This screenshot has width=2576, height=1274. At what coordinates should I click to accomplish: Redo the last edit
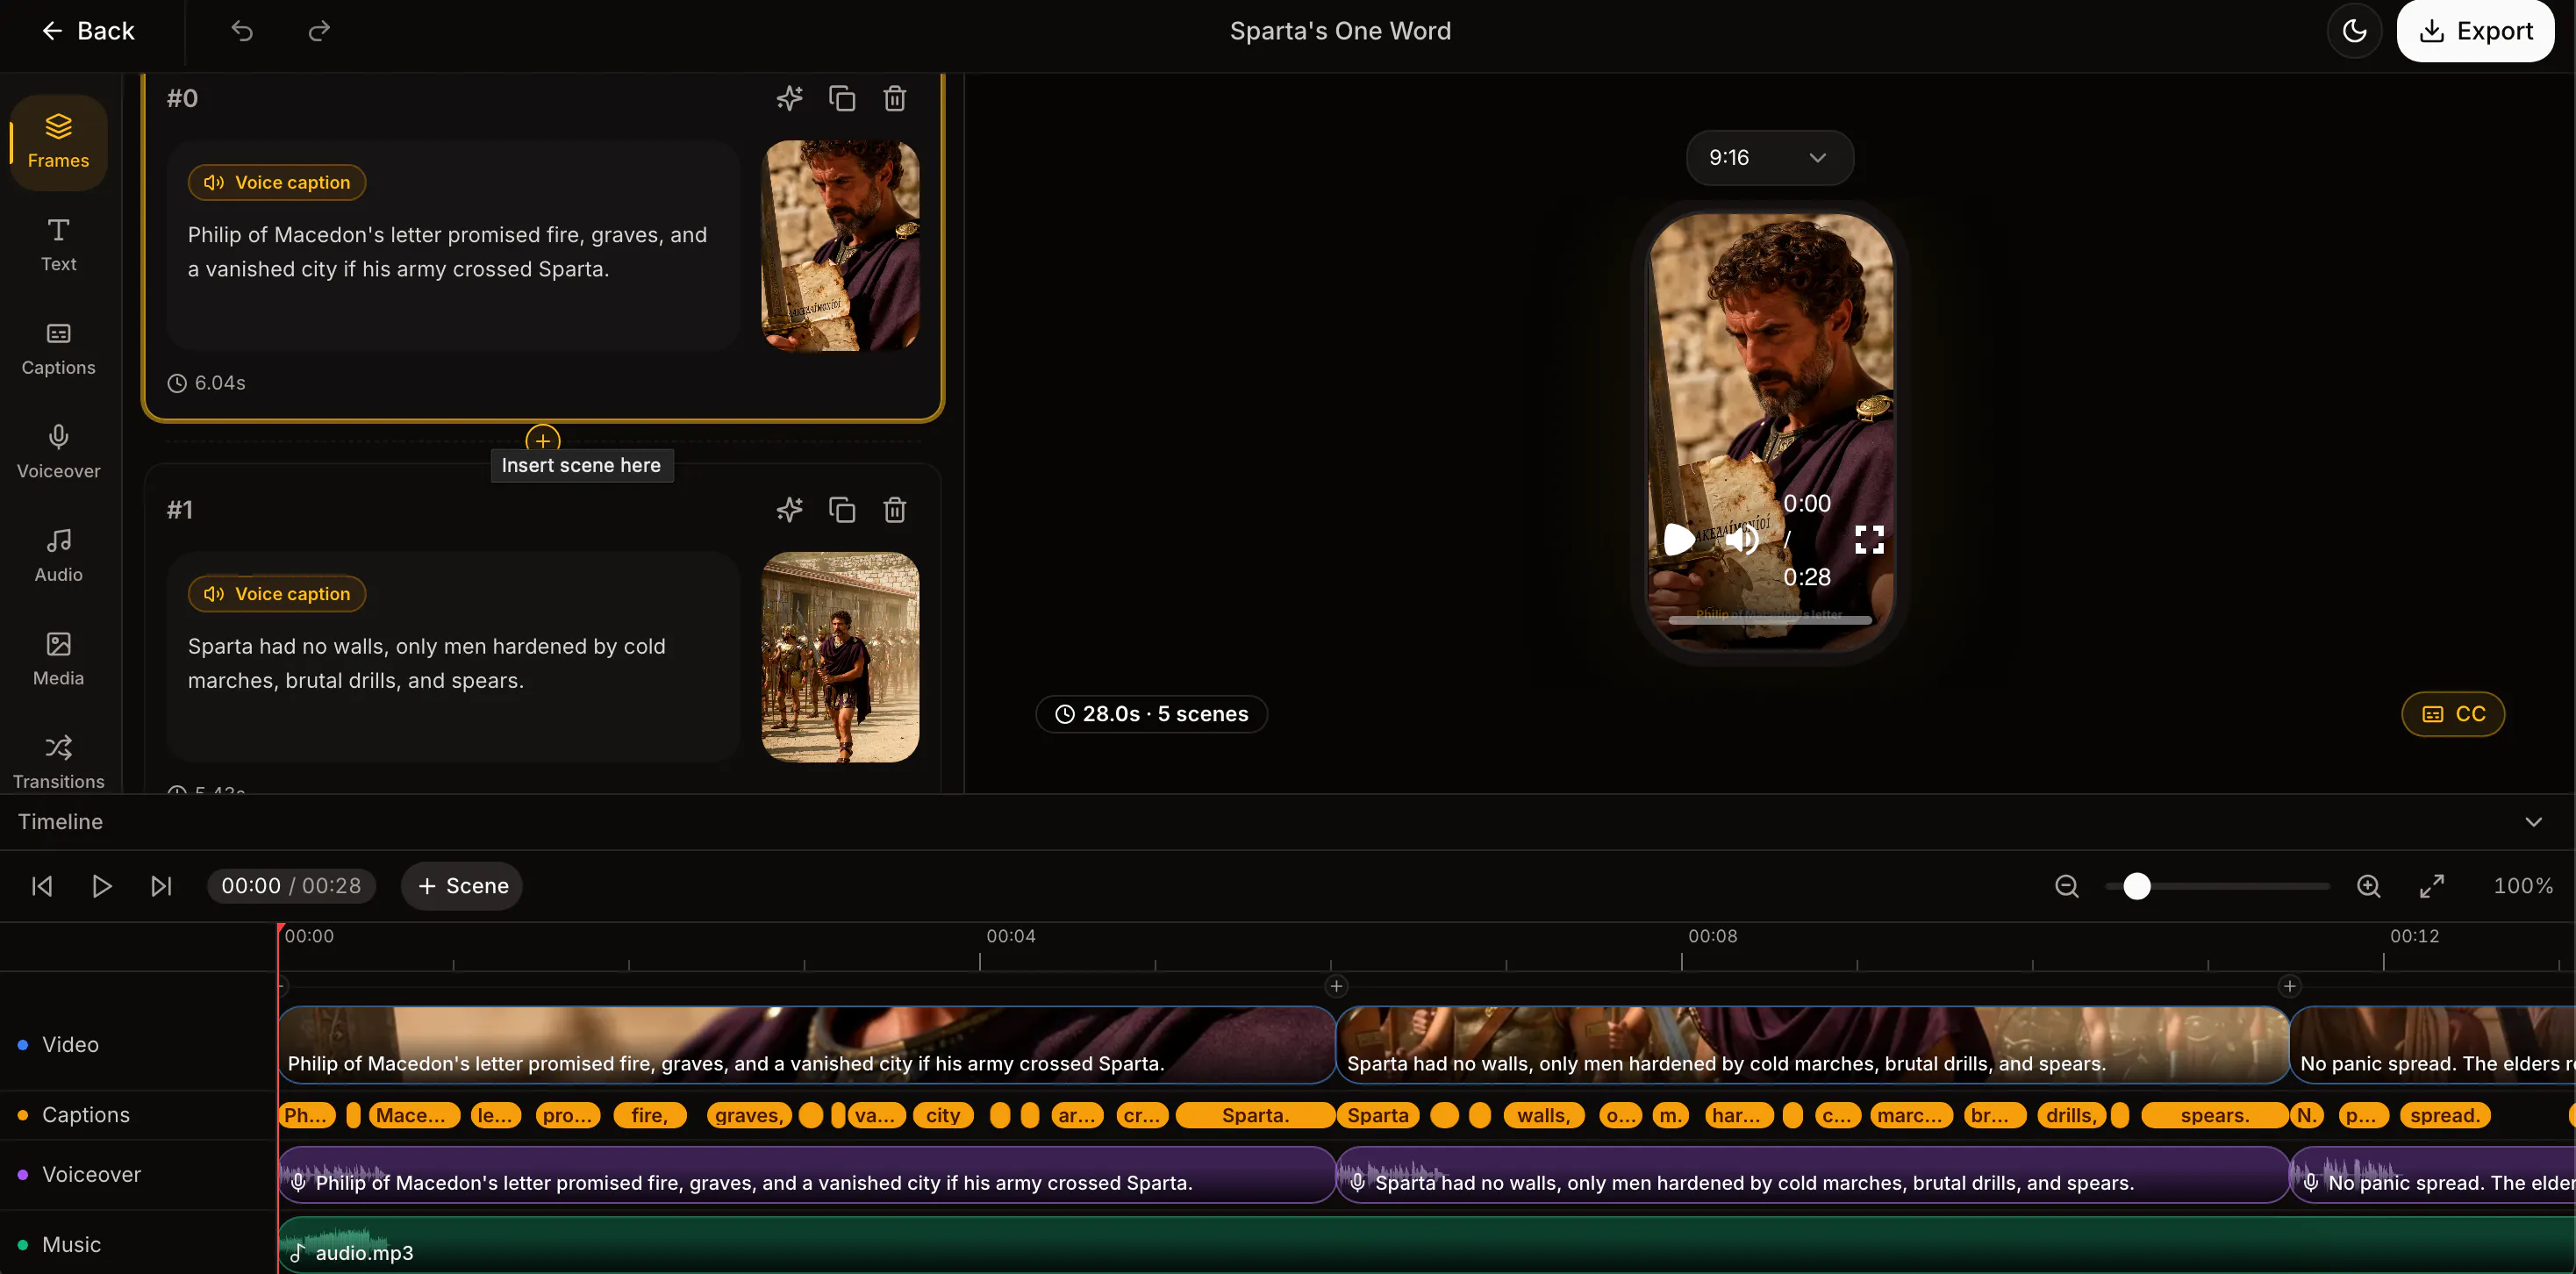pyautogui.click(x=319, y=31)
